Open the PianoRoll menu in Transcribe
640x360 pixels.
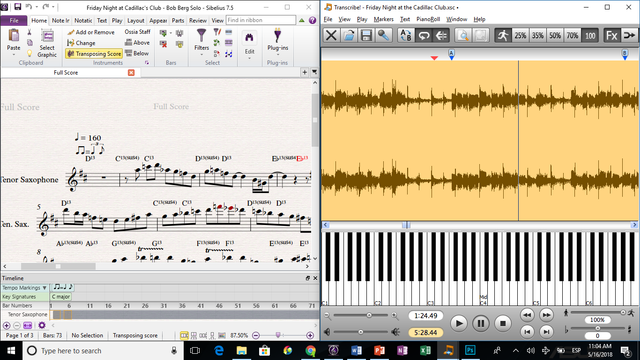[x=428, y=19]
